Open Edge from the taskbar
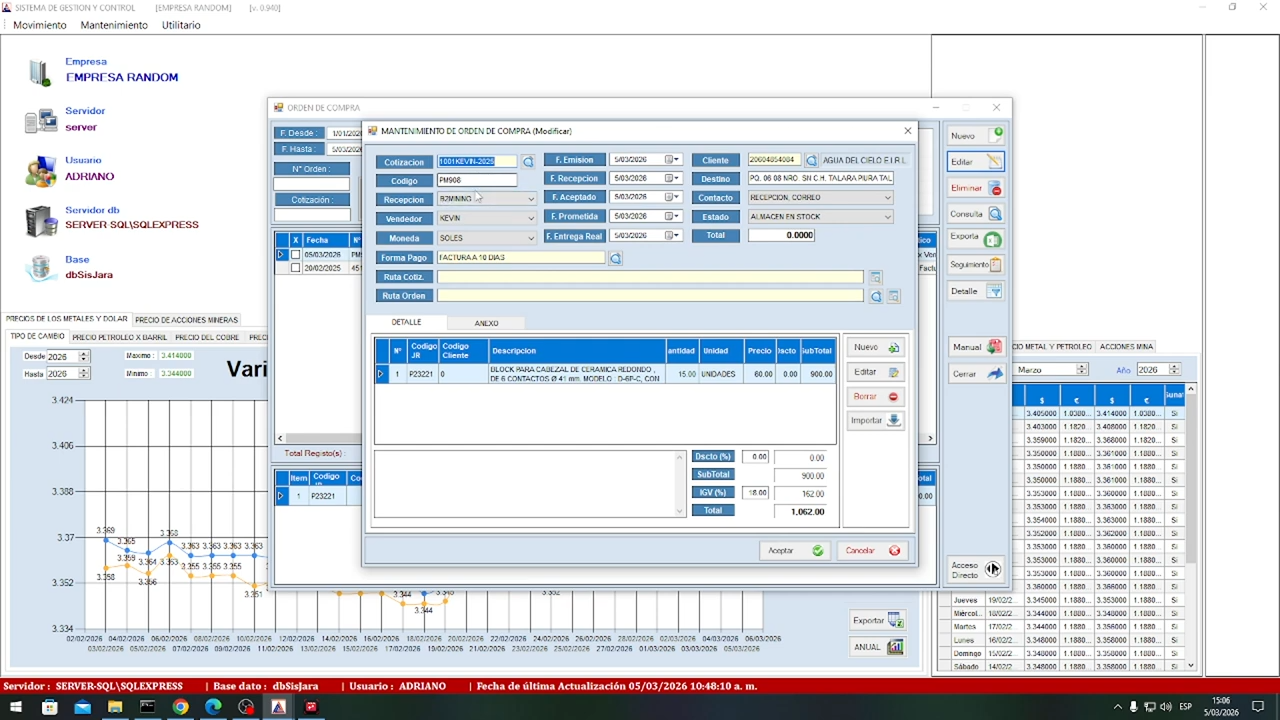This screenshot has height=720, width=1280. pos(213,707)
